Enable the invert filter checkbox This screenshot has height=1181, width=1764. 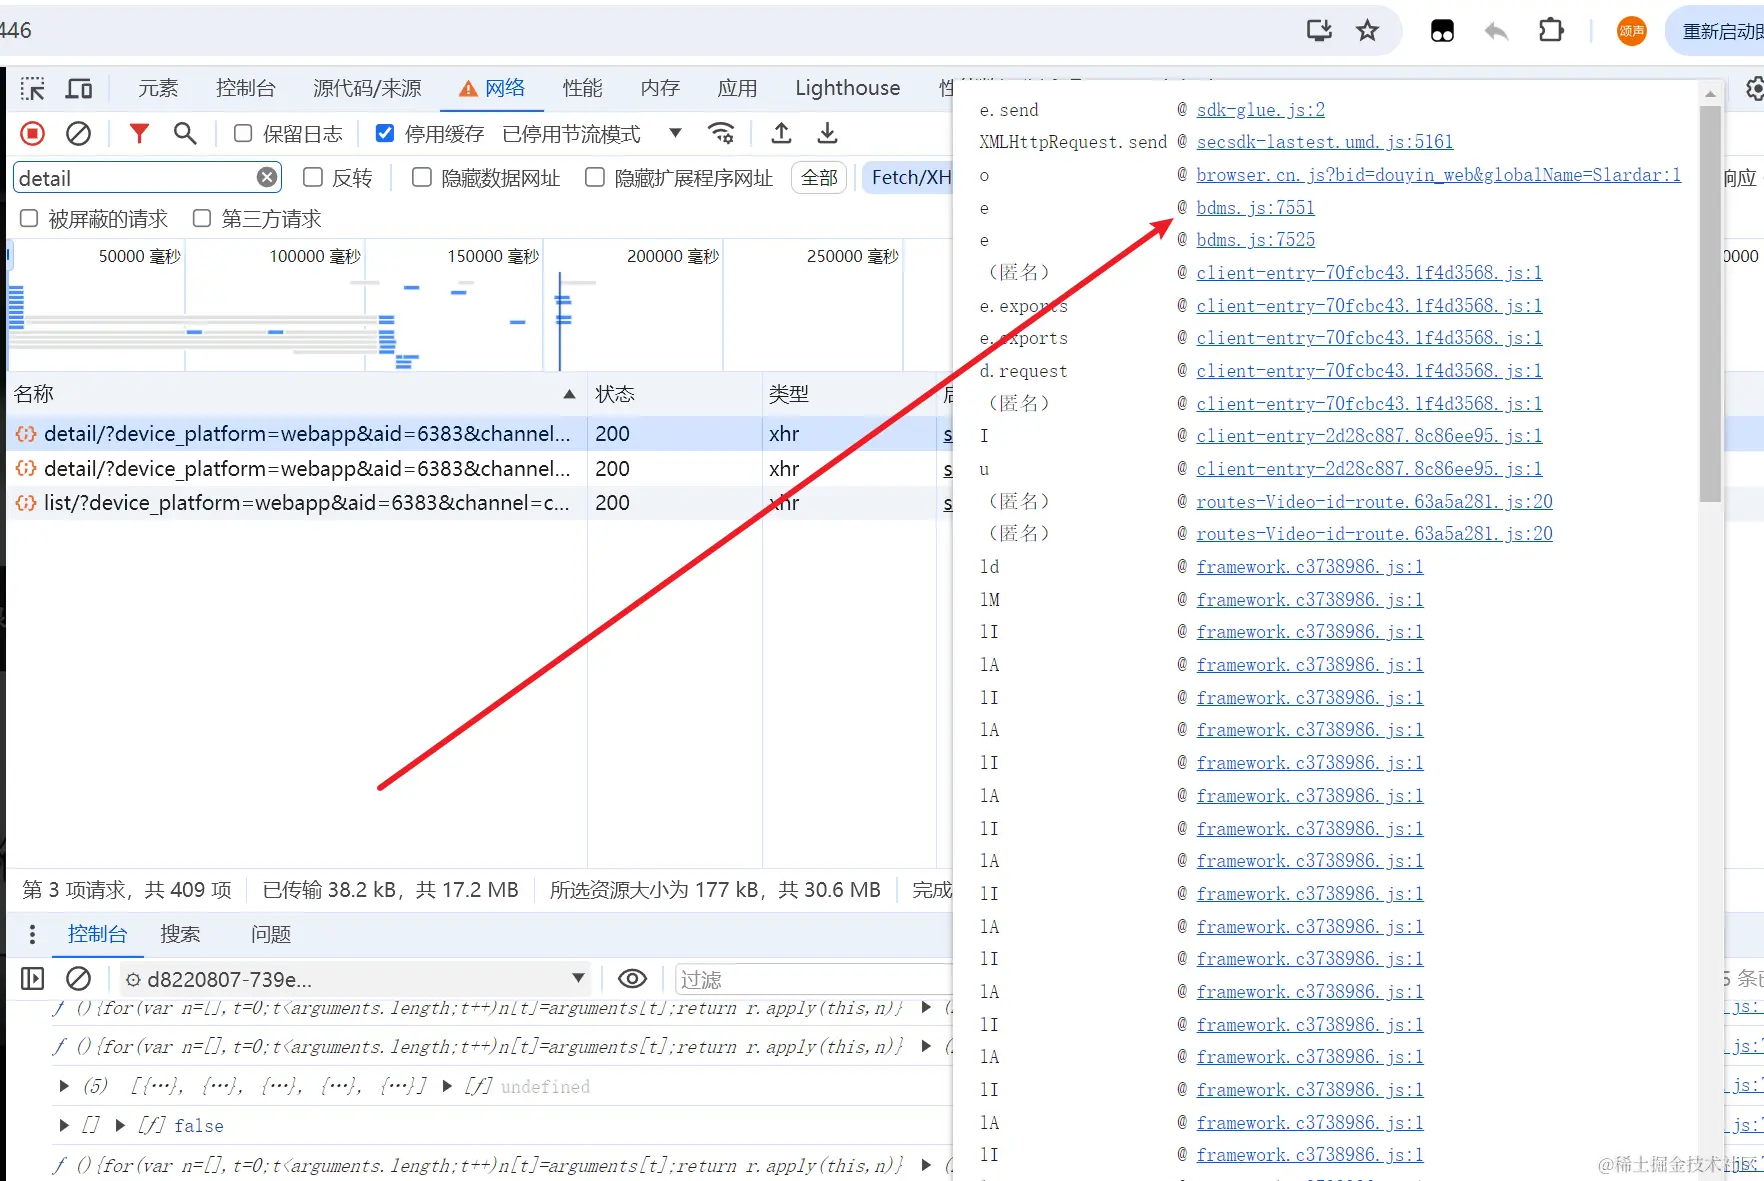[313, 178]
